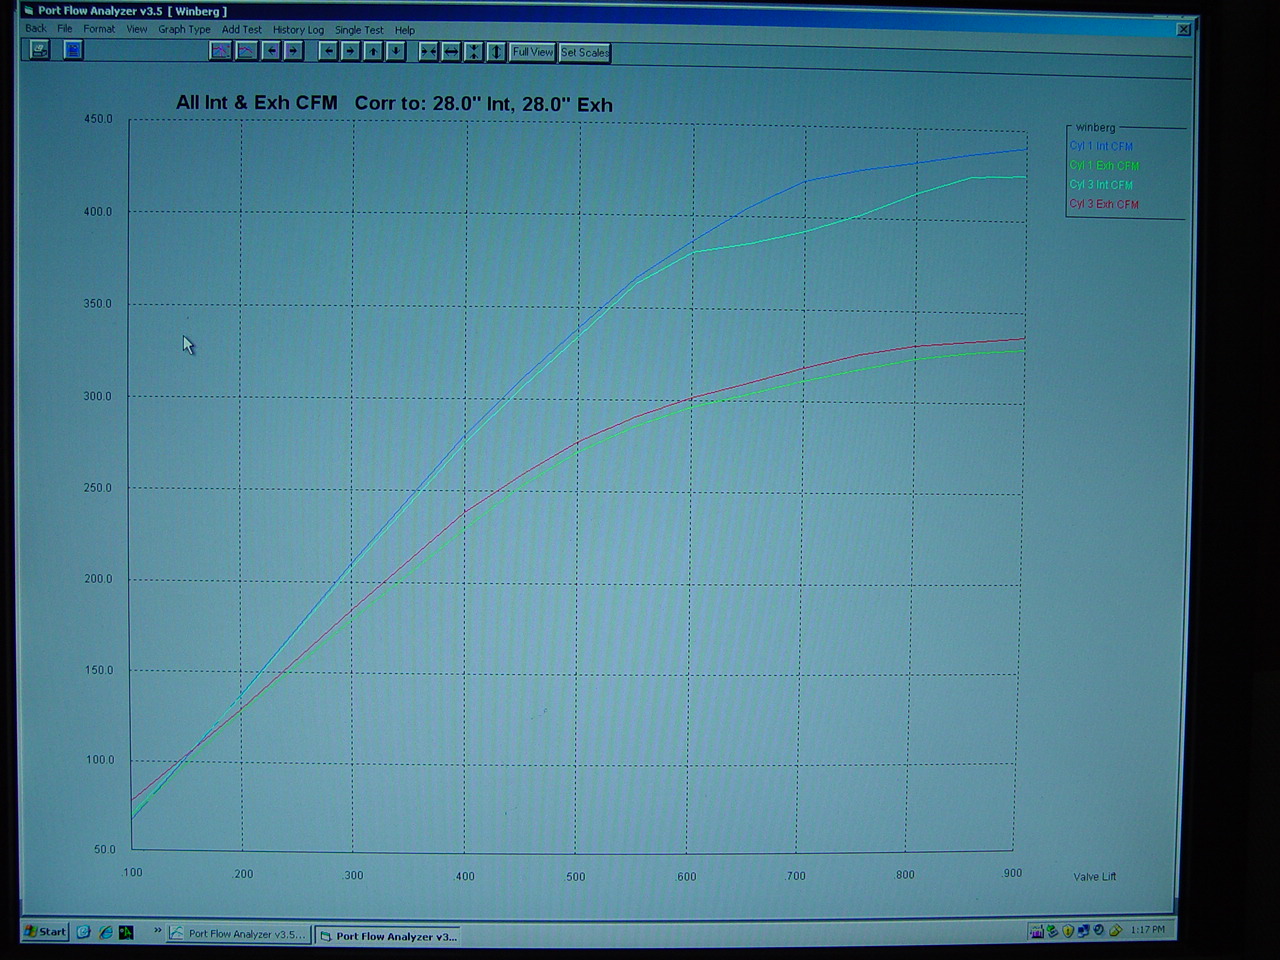Shrink the graph horizontally with the inward arrows
The image size is (1280, 960).
[429, 51]
